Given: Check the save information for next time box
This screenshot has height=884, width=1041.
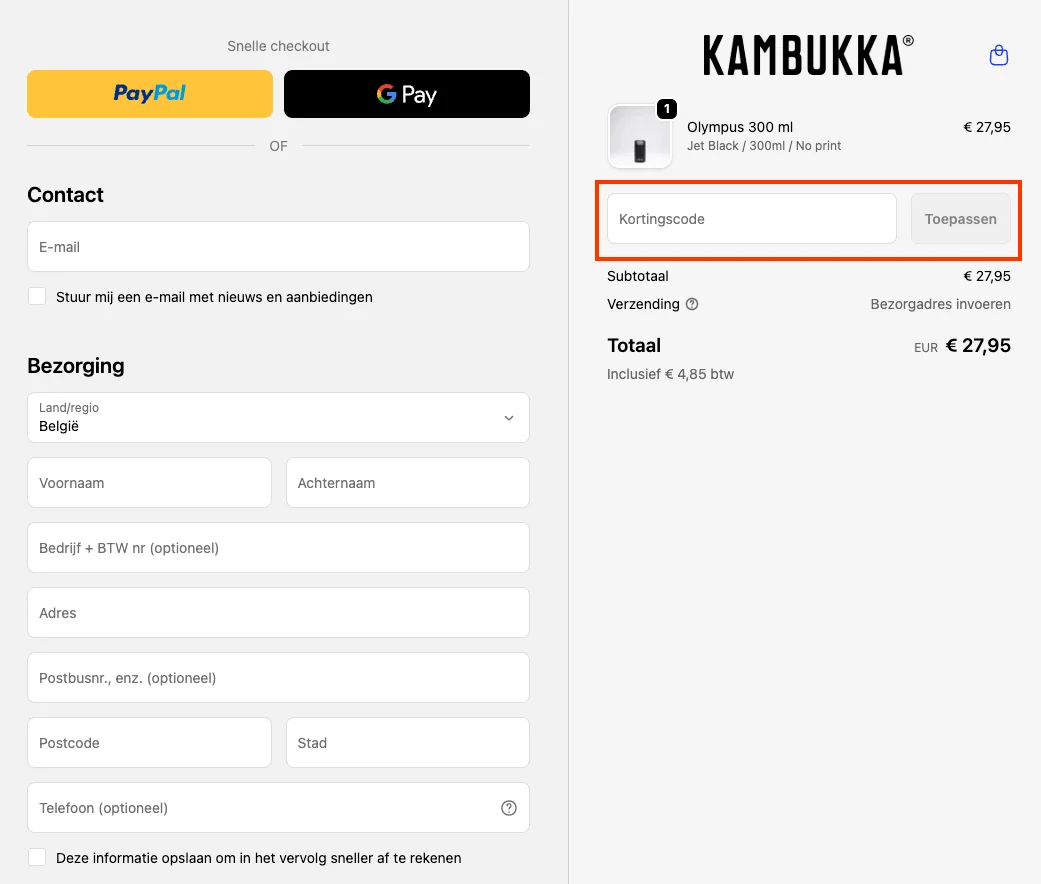Looking at the screenshot, I should click(37, 858).
